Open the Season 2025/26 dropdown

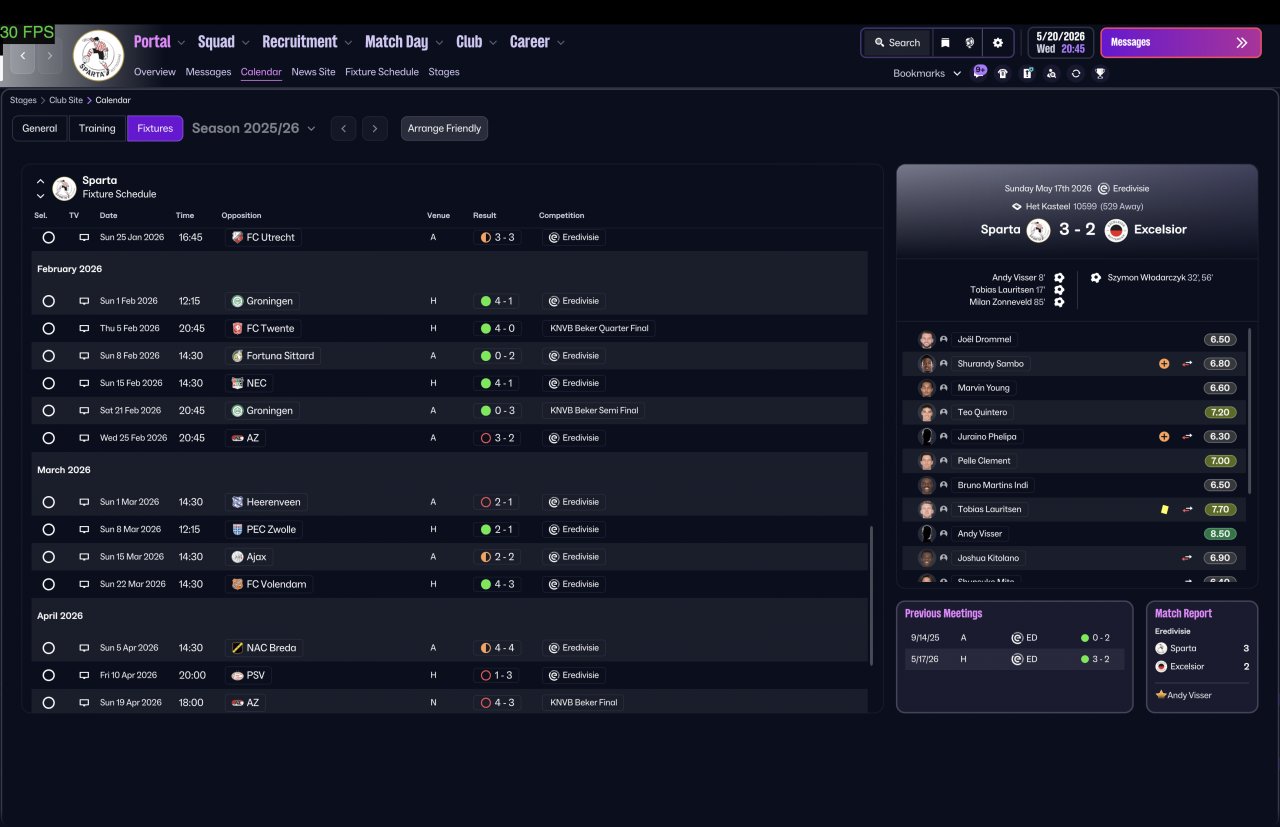pos(254,129)
